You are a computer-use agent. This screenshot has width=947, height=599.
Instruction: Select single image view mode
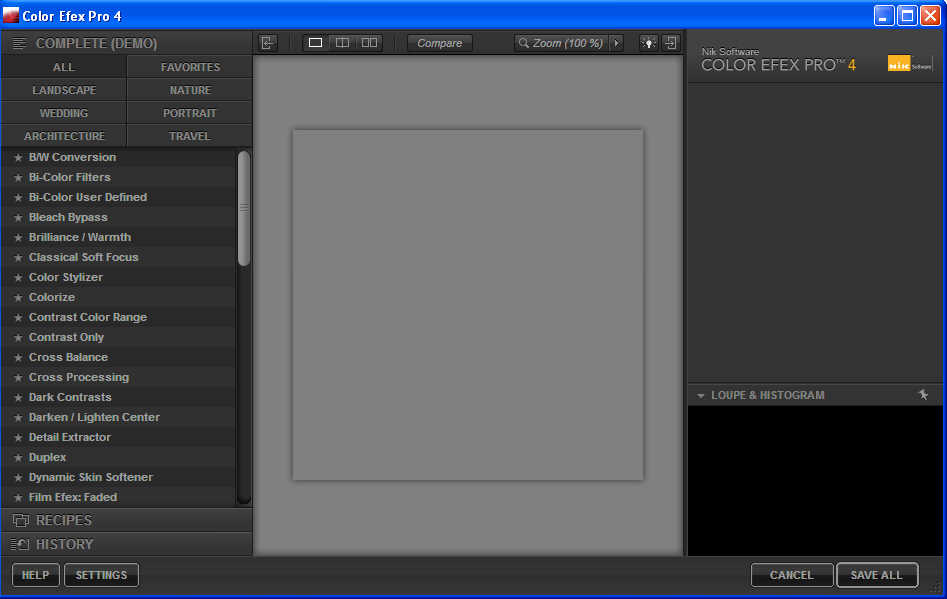point(315,43)
